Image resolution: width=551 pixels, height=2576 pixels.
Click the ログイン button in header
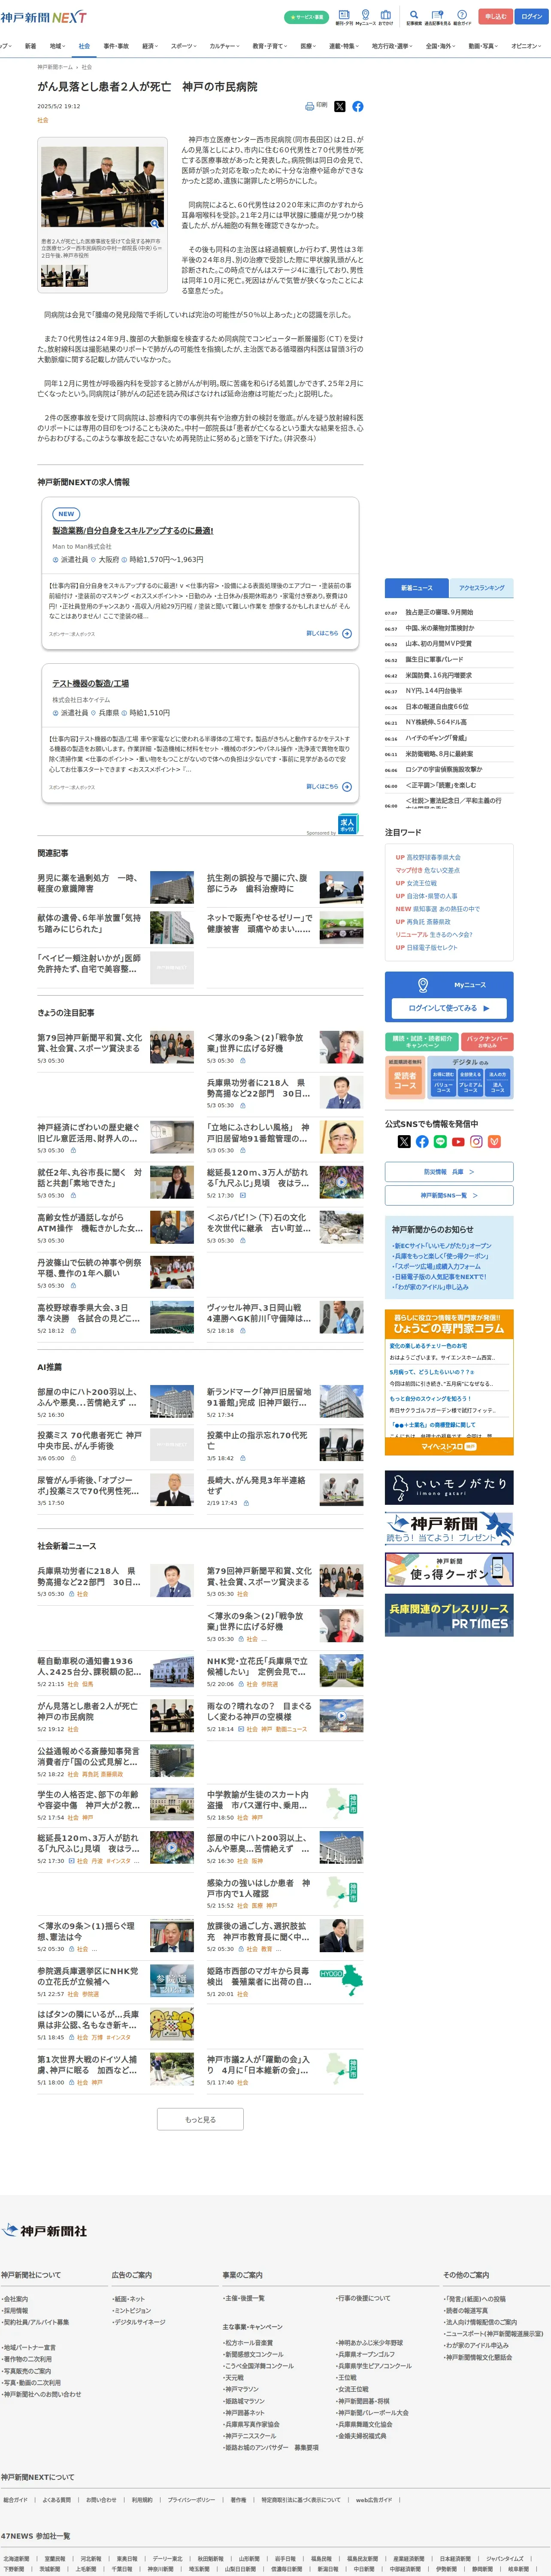532,16
